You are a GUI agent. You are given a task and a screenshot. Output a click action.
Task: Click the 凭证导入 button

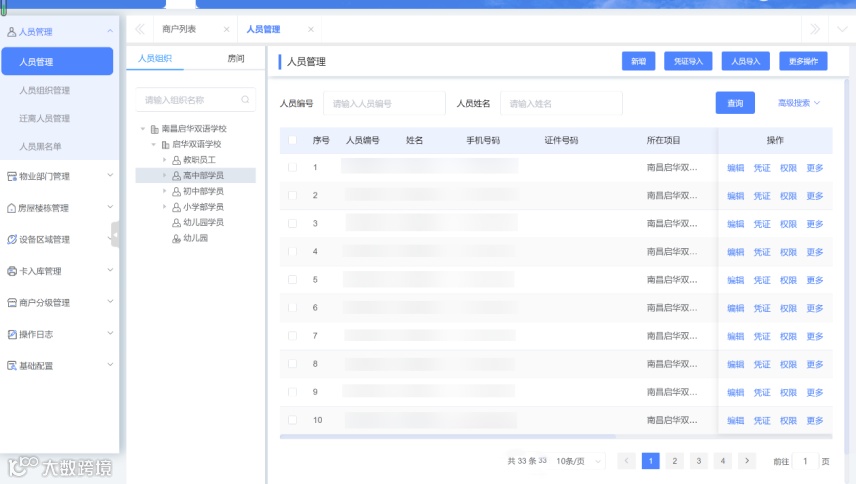tap(688, 61)
